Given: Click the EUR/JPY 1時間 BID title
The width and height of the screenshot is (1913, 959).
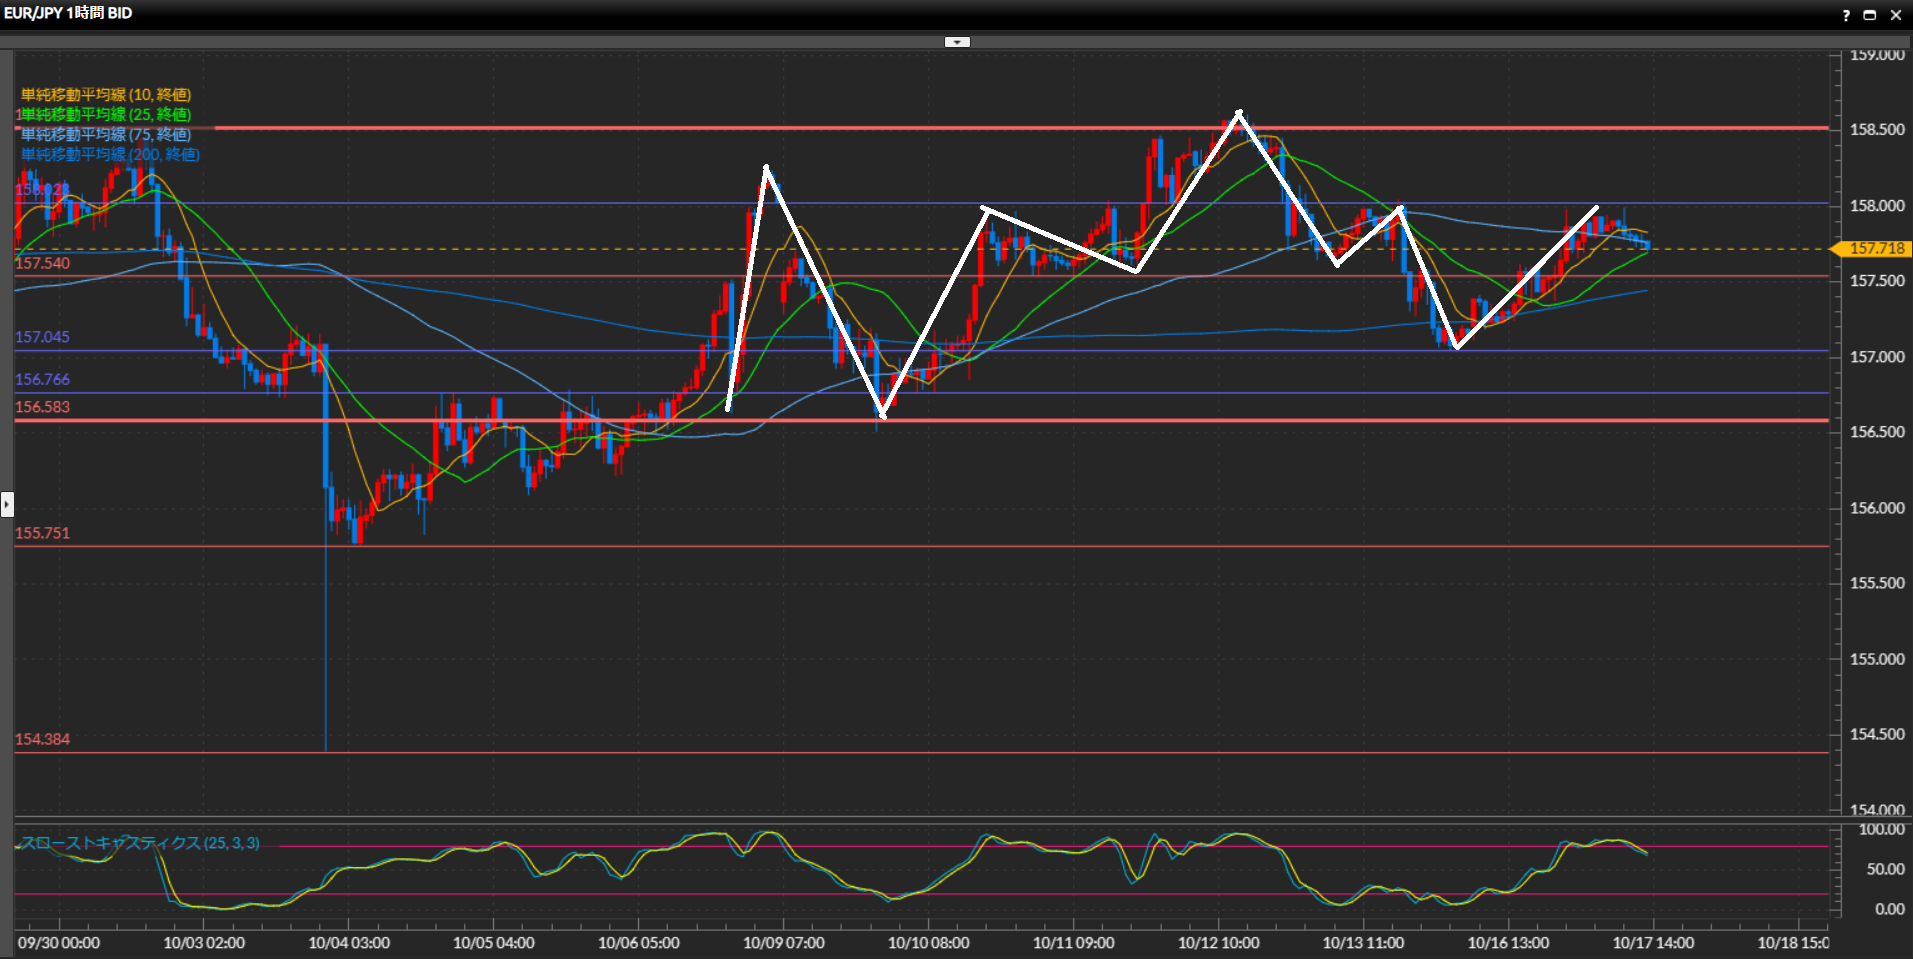Looking at the screenshot, I should (x=68, y=13).
